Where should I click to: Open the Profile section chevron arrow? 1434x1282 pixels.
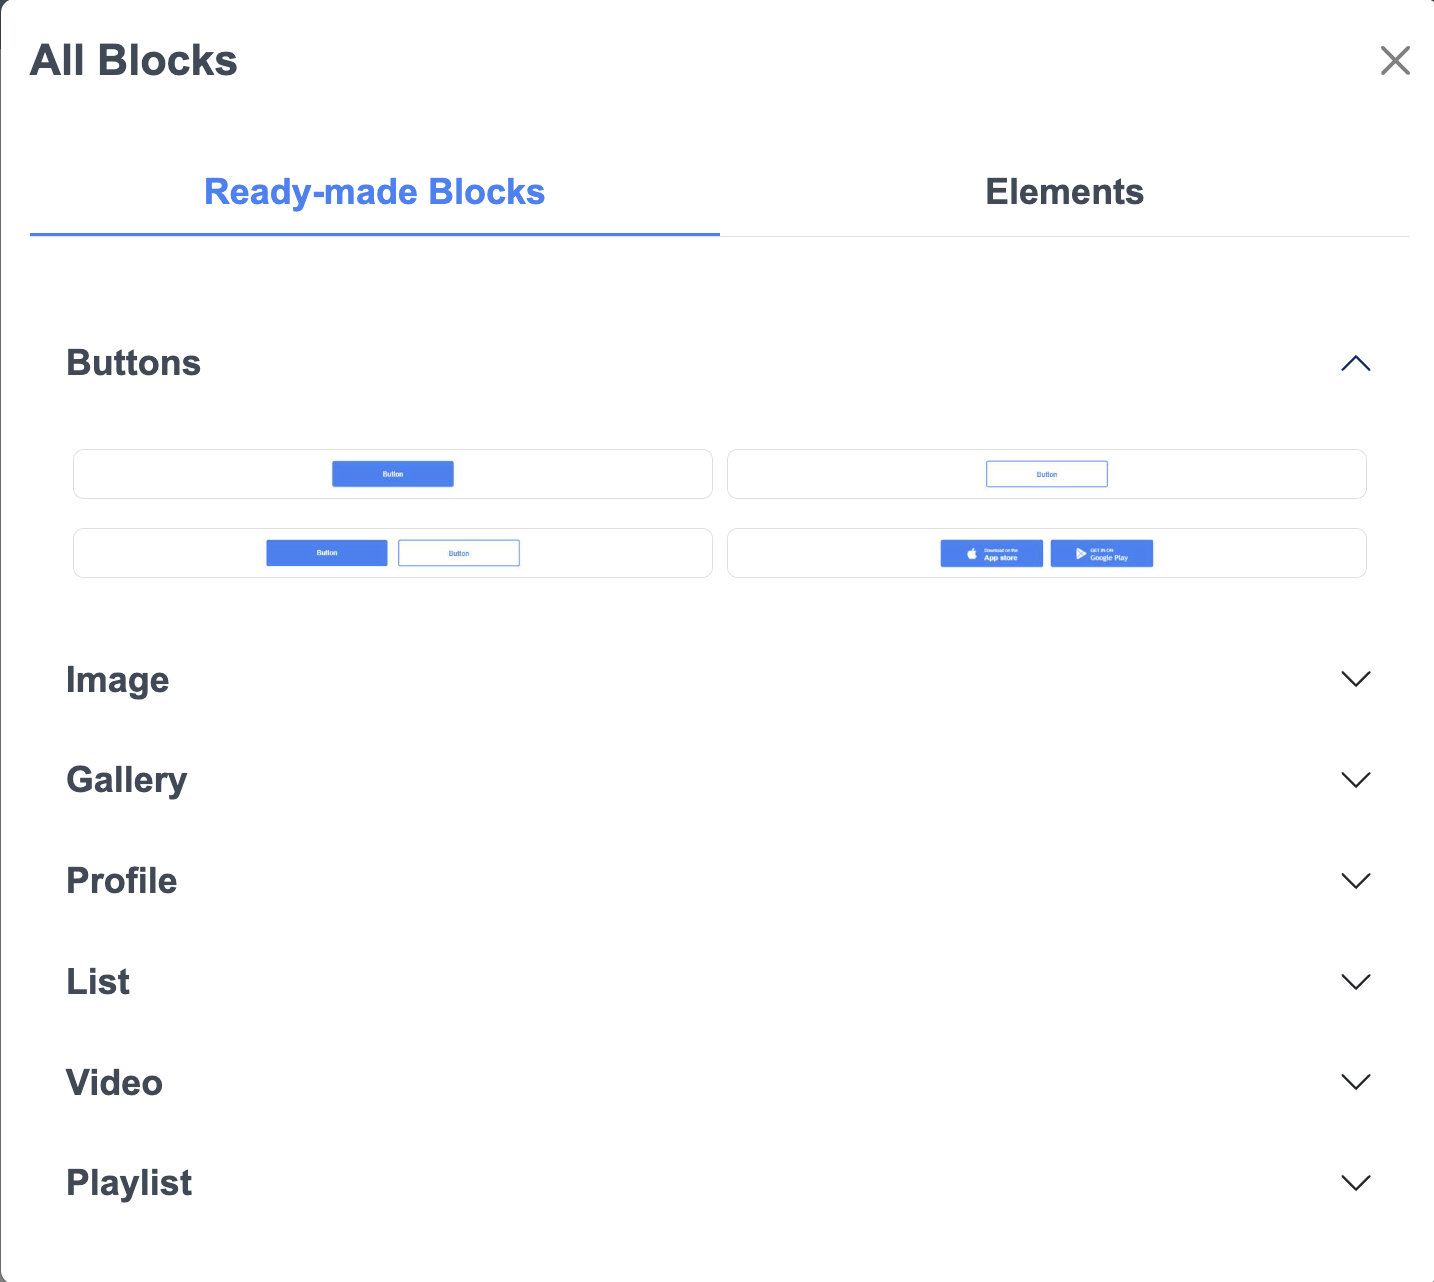click(x=1355, y=881)
